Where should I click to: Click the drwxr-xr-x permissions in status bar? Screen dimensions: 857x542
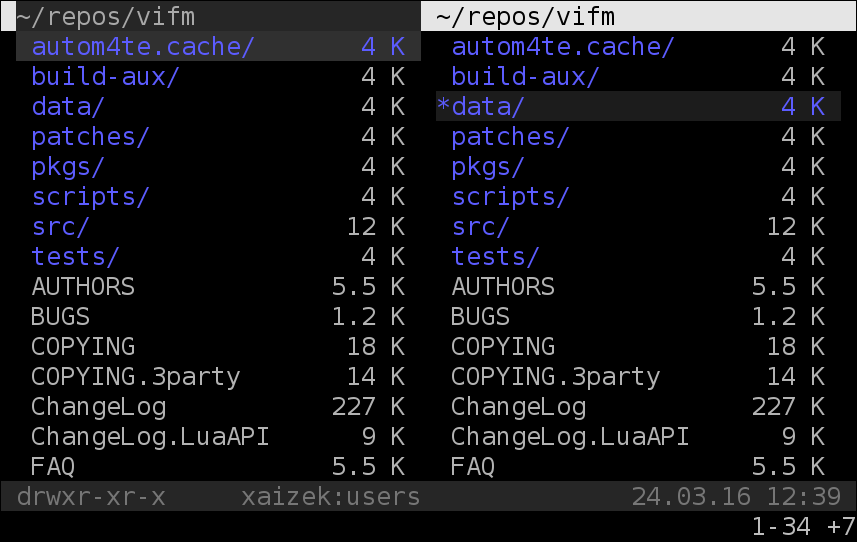91,497
